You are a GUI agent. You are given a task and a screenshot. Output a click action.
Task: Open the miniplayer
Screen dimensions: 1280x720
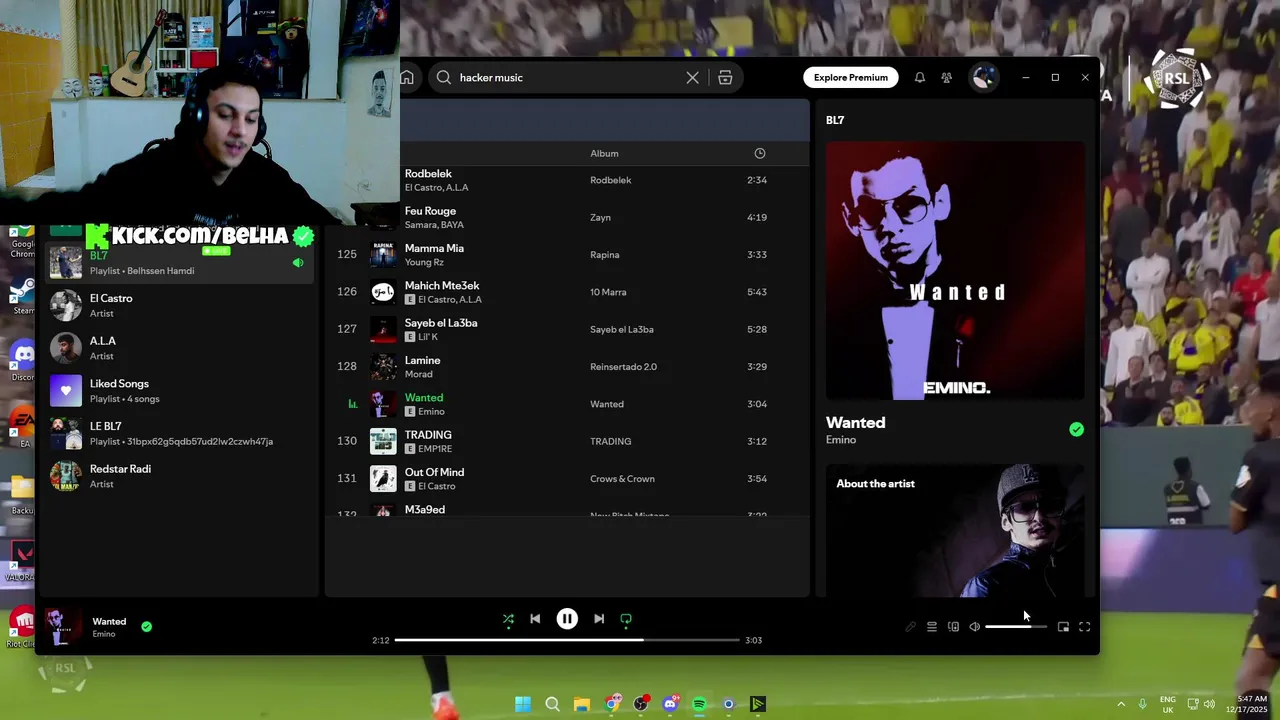pos(1063,627)
